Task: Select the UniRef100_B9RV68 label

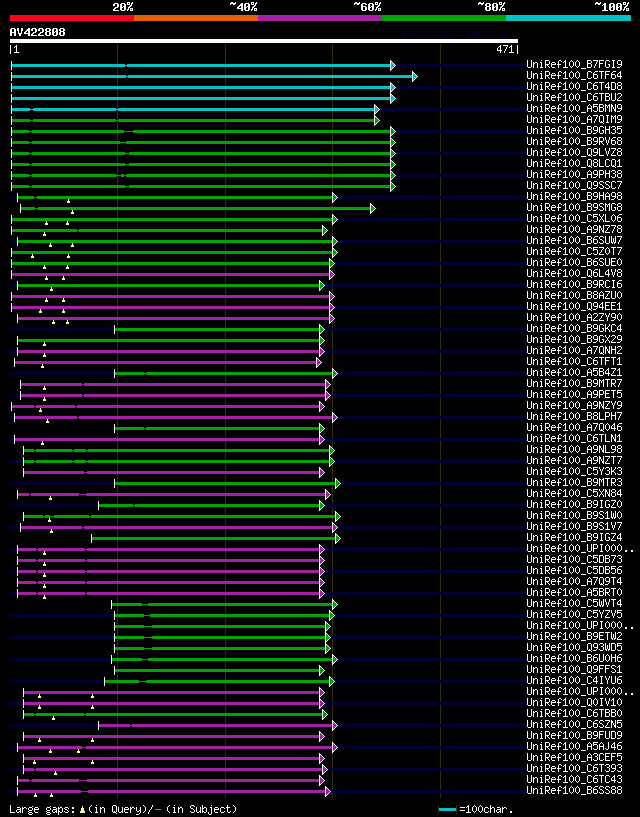Action: pyautogui.click(x=574, y=141)
